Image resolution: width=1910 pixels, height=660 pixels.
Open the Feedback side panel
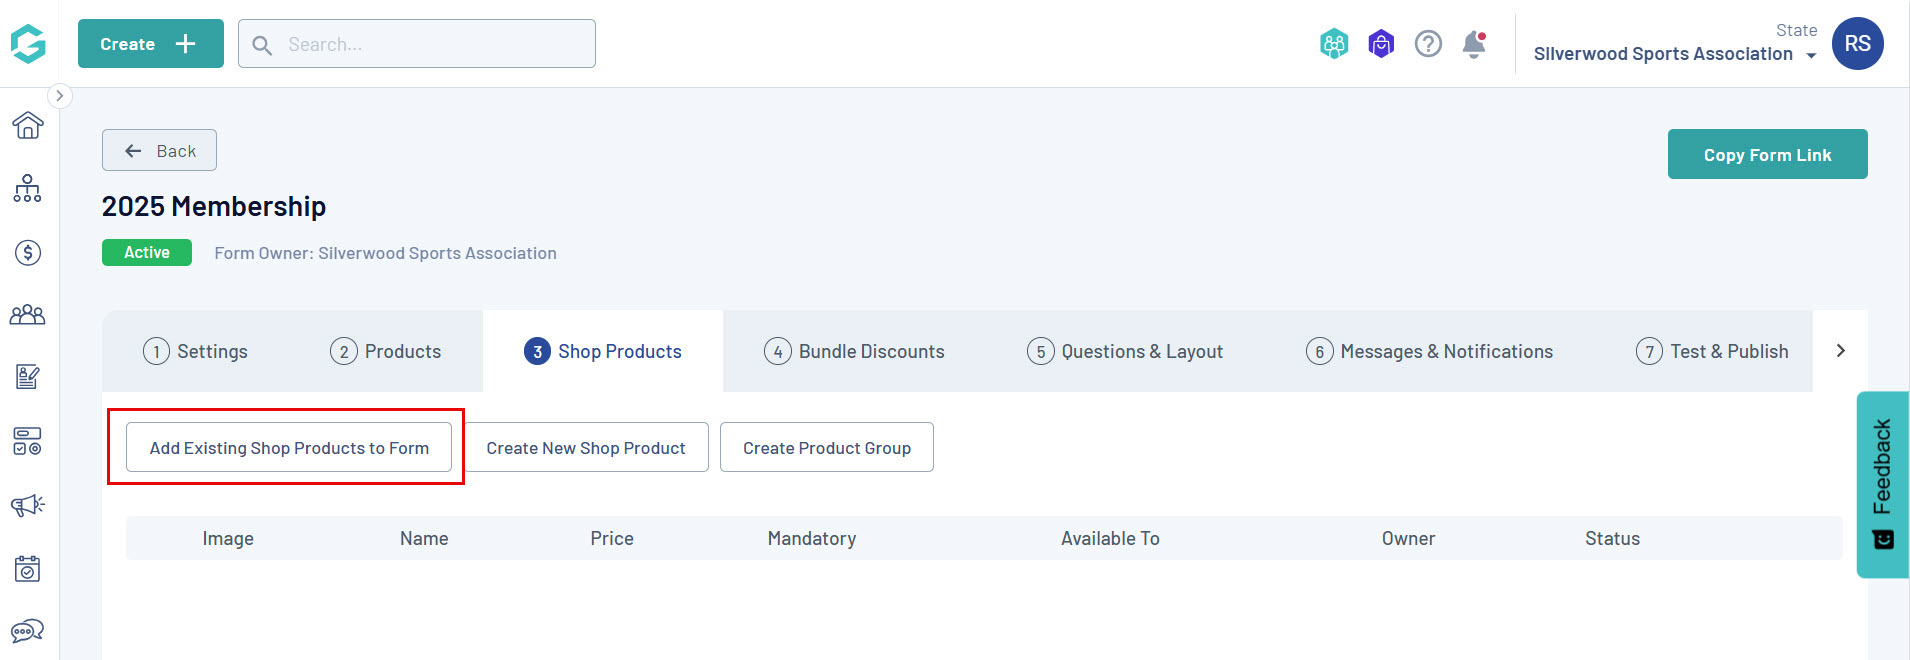pyautogui.click(x=1882, y=483)
